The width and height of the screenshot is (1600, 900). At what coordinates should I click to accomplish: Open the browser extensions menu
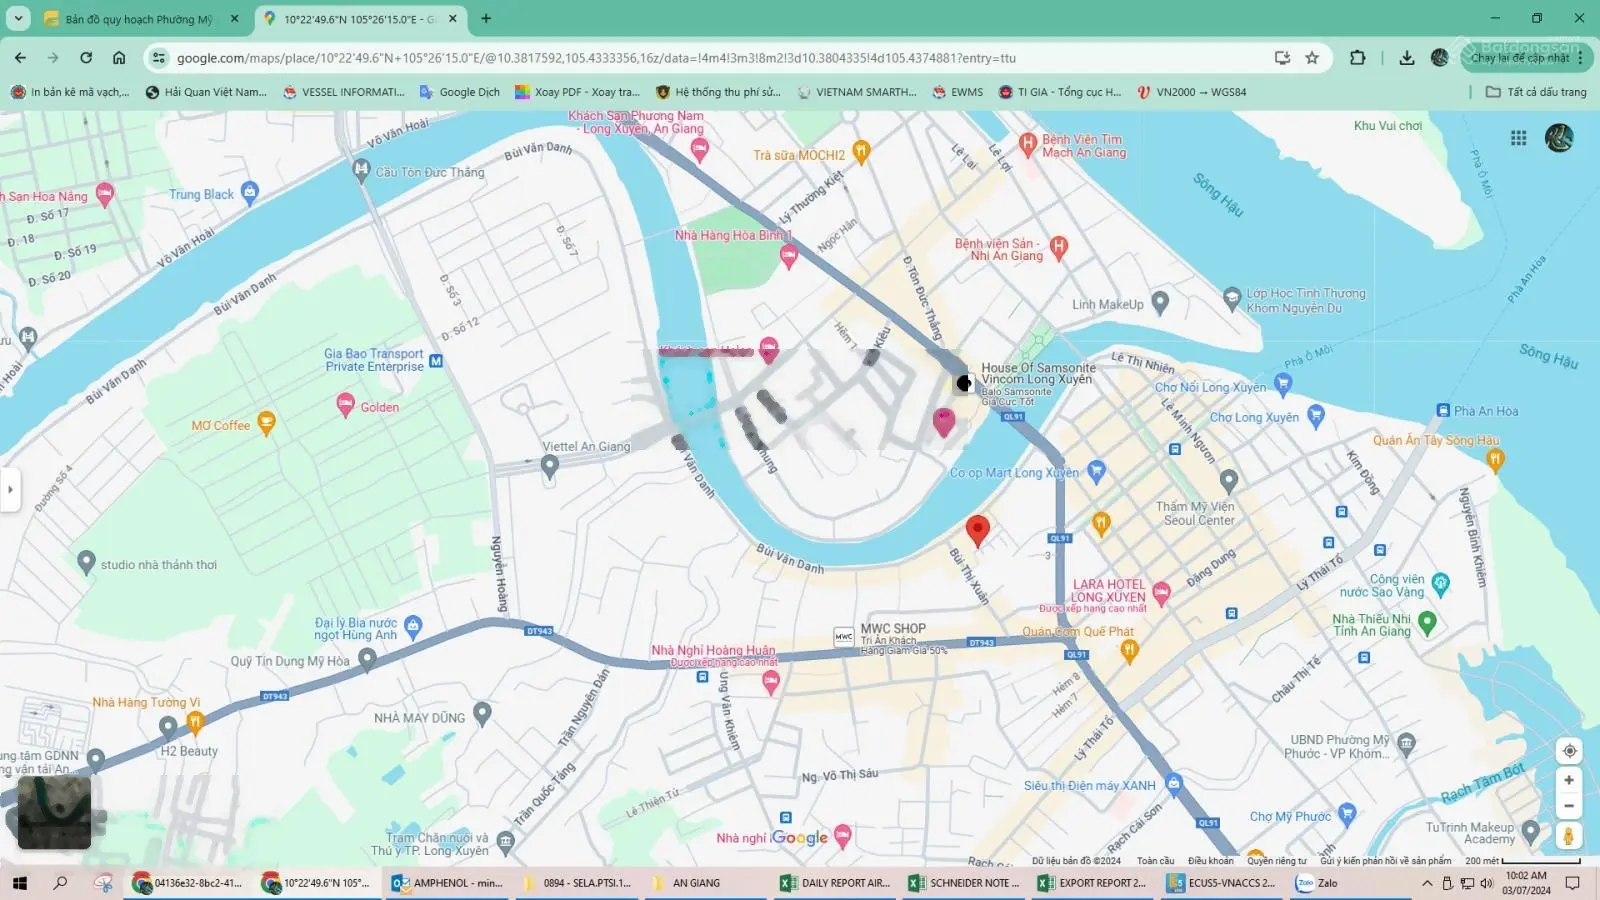click(x=1357, y=58)
